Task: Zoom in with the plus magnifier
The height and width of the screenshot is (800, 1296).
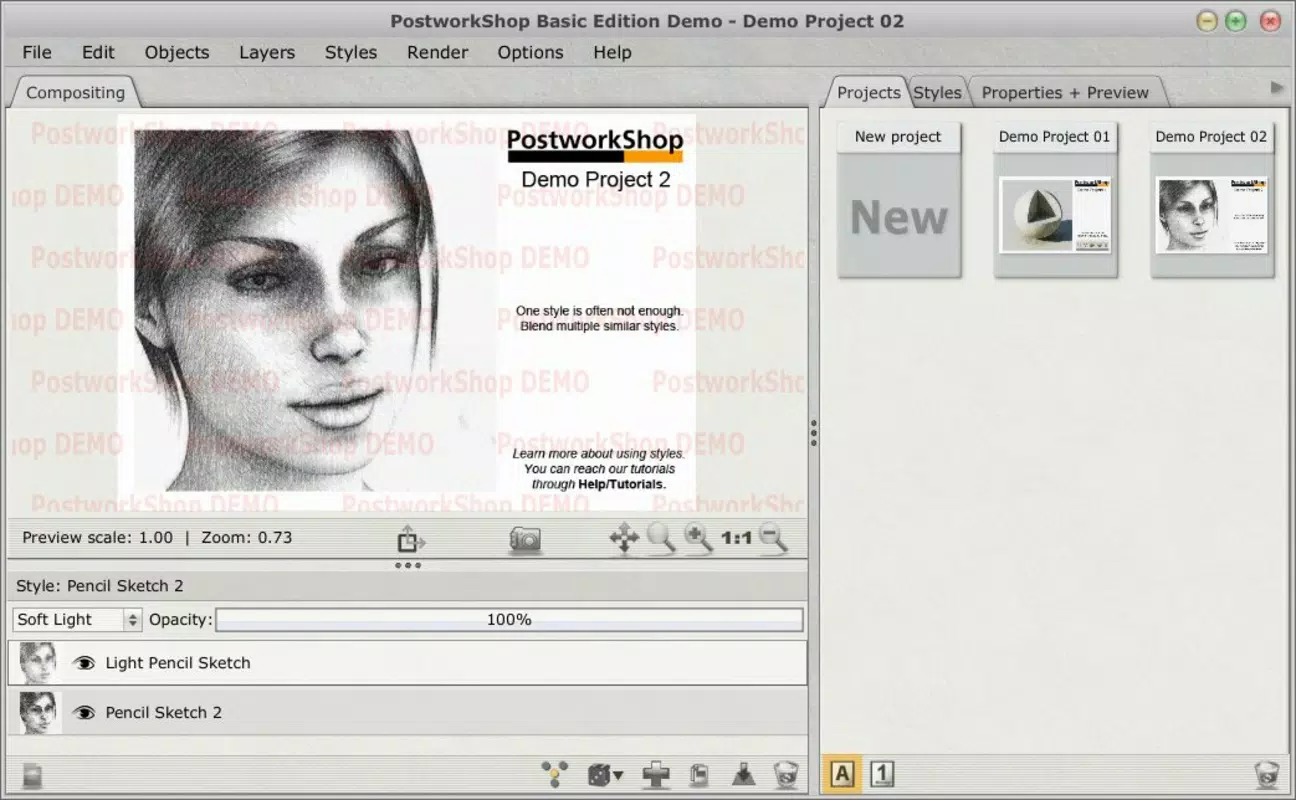Action: (x=698, y=539)
